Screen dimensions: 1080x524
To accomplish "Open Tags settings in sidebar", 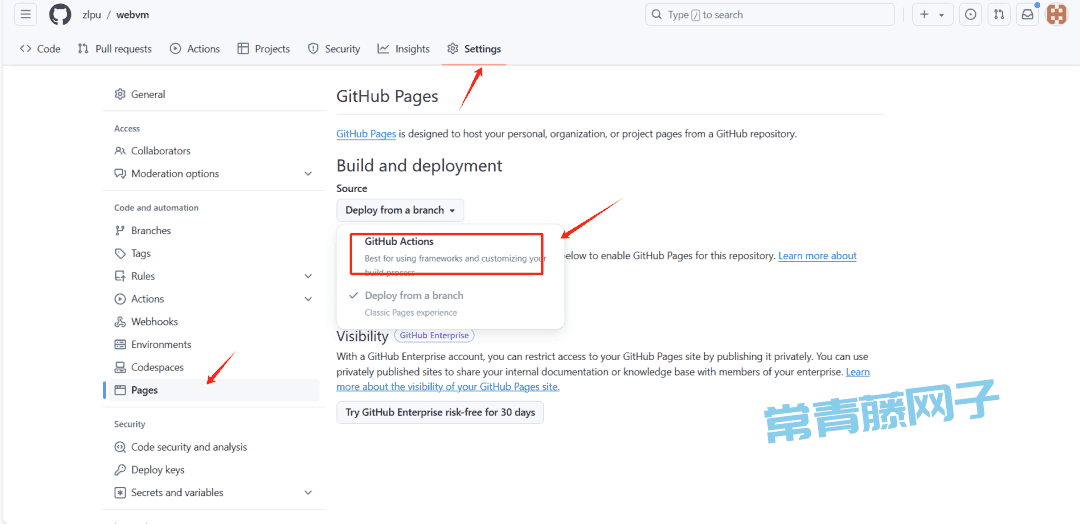I will 214,253.
